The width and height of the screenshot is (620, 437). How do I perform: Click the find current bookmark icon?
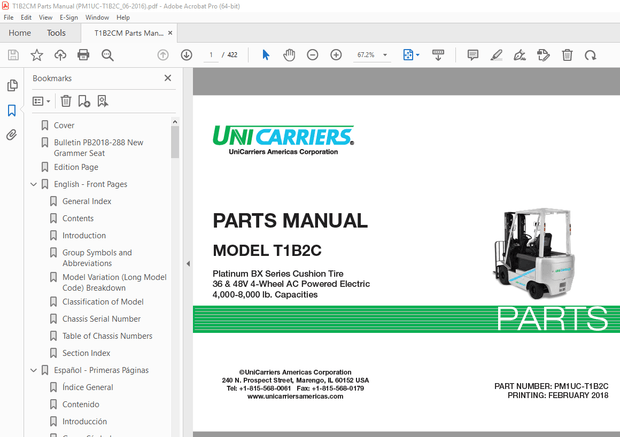pos(102,101)
